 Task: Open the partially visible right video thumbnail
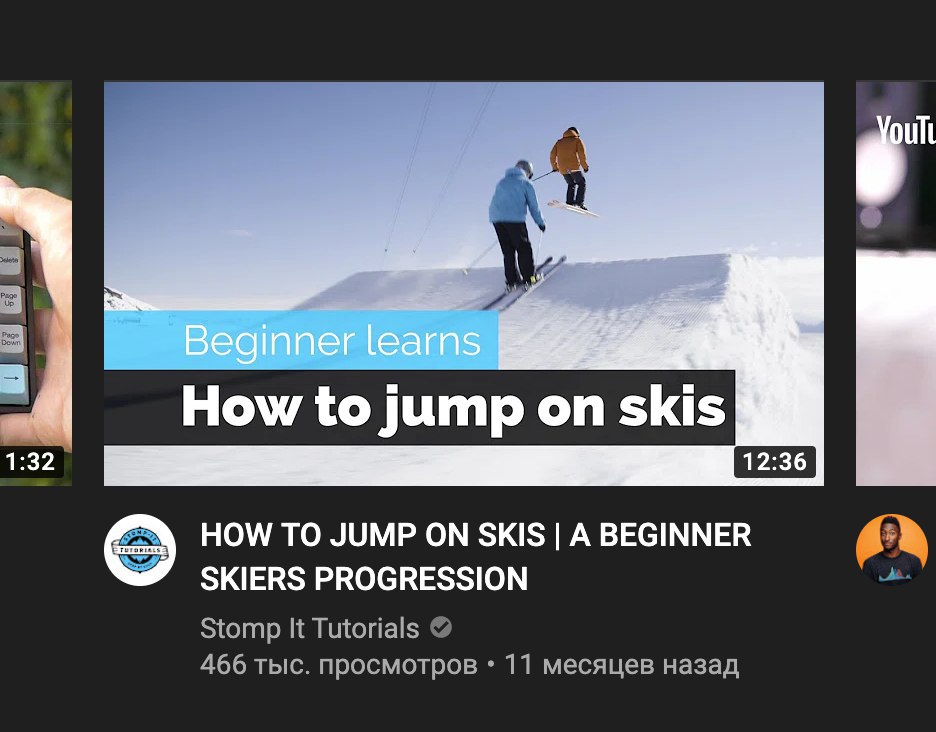pos(896,284)
